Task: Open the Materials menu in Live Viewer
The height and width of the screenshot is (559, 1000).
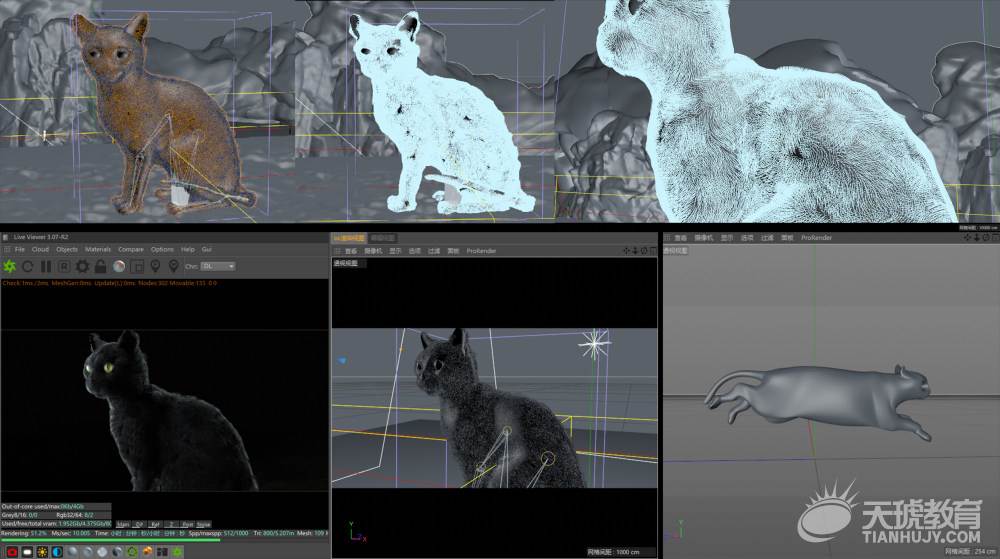Action: [98, 249]
